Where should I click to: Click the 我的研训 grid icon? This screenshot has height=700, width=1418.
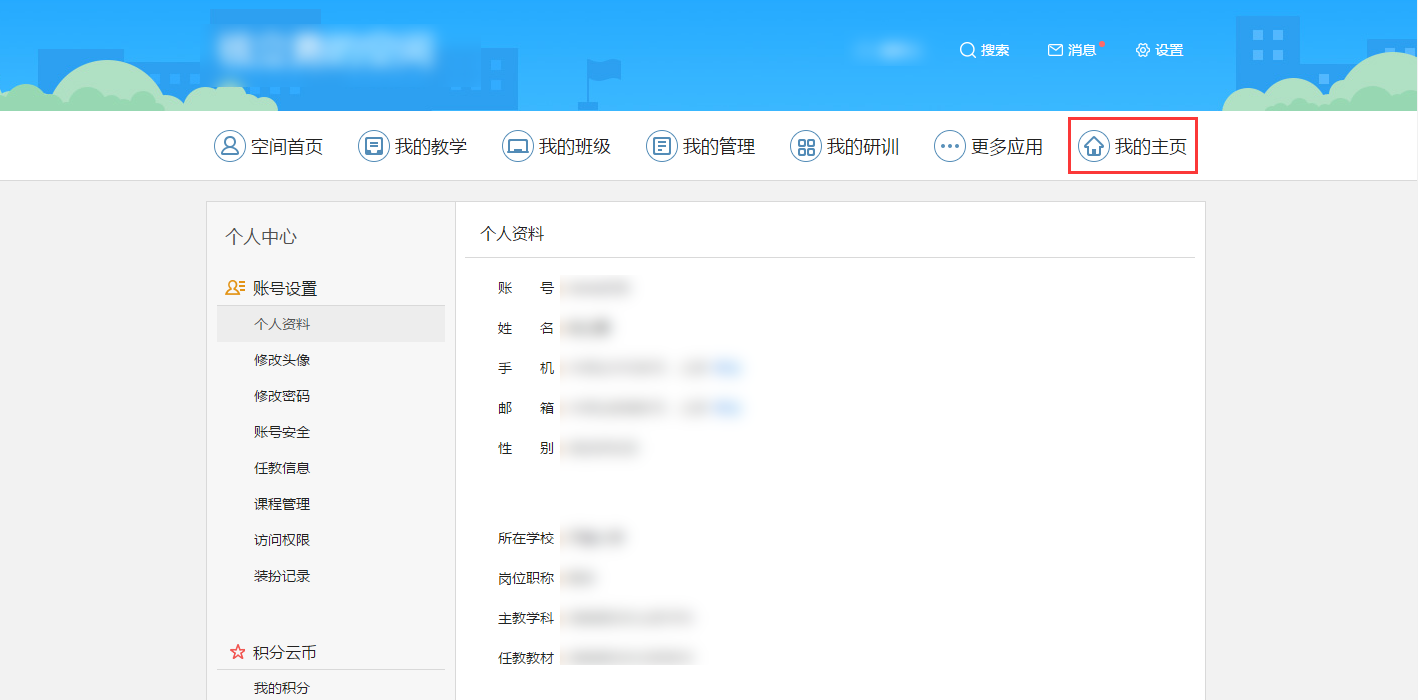click(x=806, y=147)
